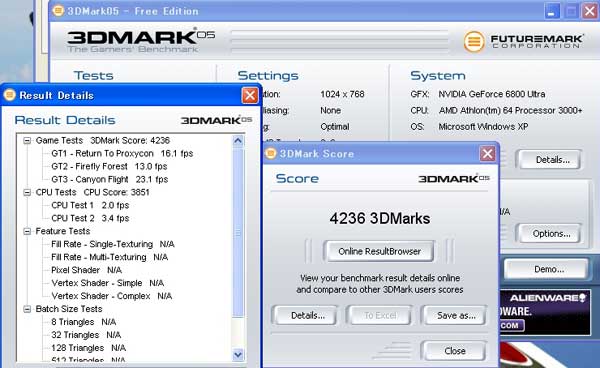Select the 8 Triangles row
The width and height of the screenshot is (600, 368).
[x=84, y=322]
